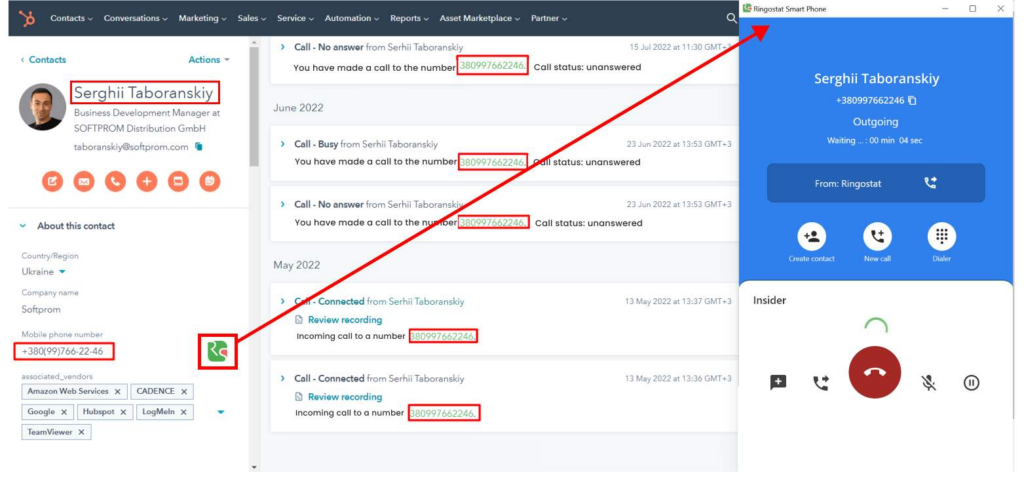Image resolution: width=1024 pixels, height=485 pixels.
Task: Remove CADENCE vendor tag
Action: (x=184, y=392)
